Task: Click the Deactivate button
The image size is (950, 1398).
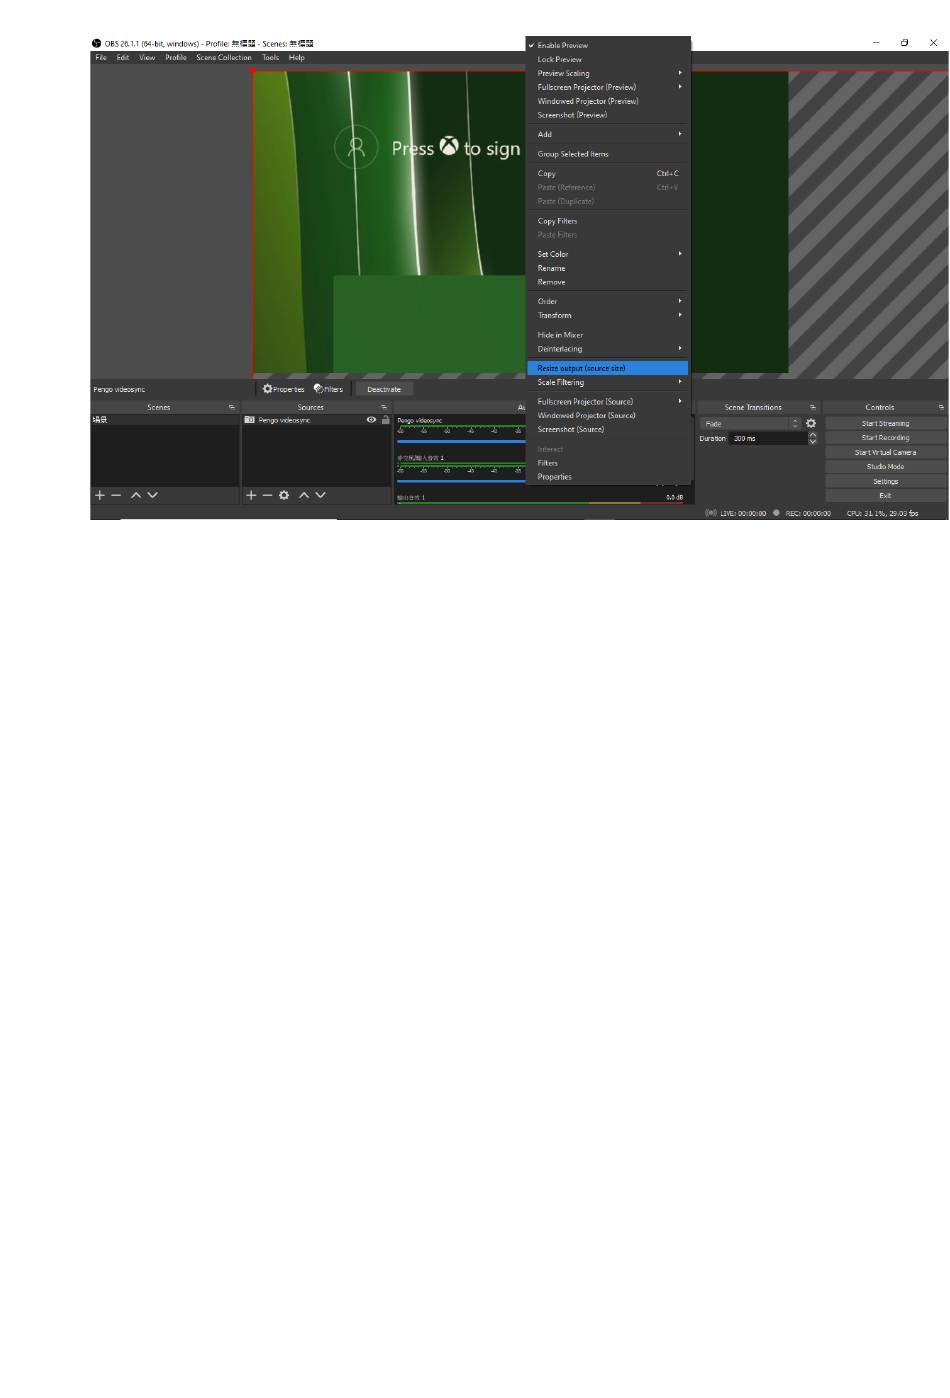Action: (384, 389)
